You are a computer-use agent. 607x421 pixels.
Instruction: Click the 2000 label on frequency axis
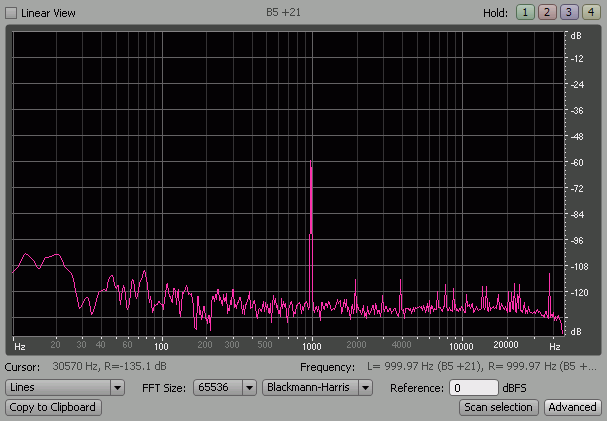point(356,345)
